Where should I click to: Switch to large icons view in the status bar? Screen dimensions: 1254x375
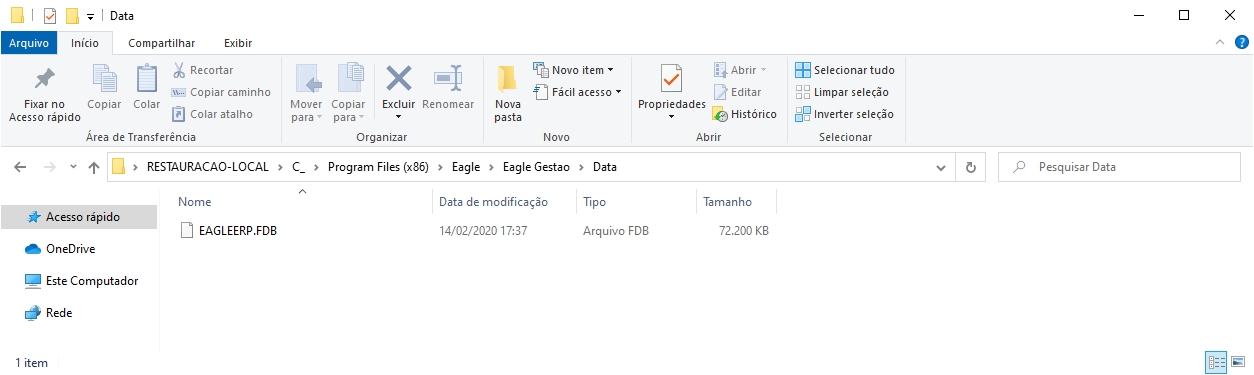click(1238, 362)
